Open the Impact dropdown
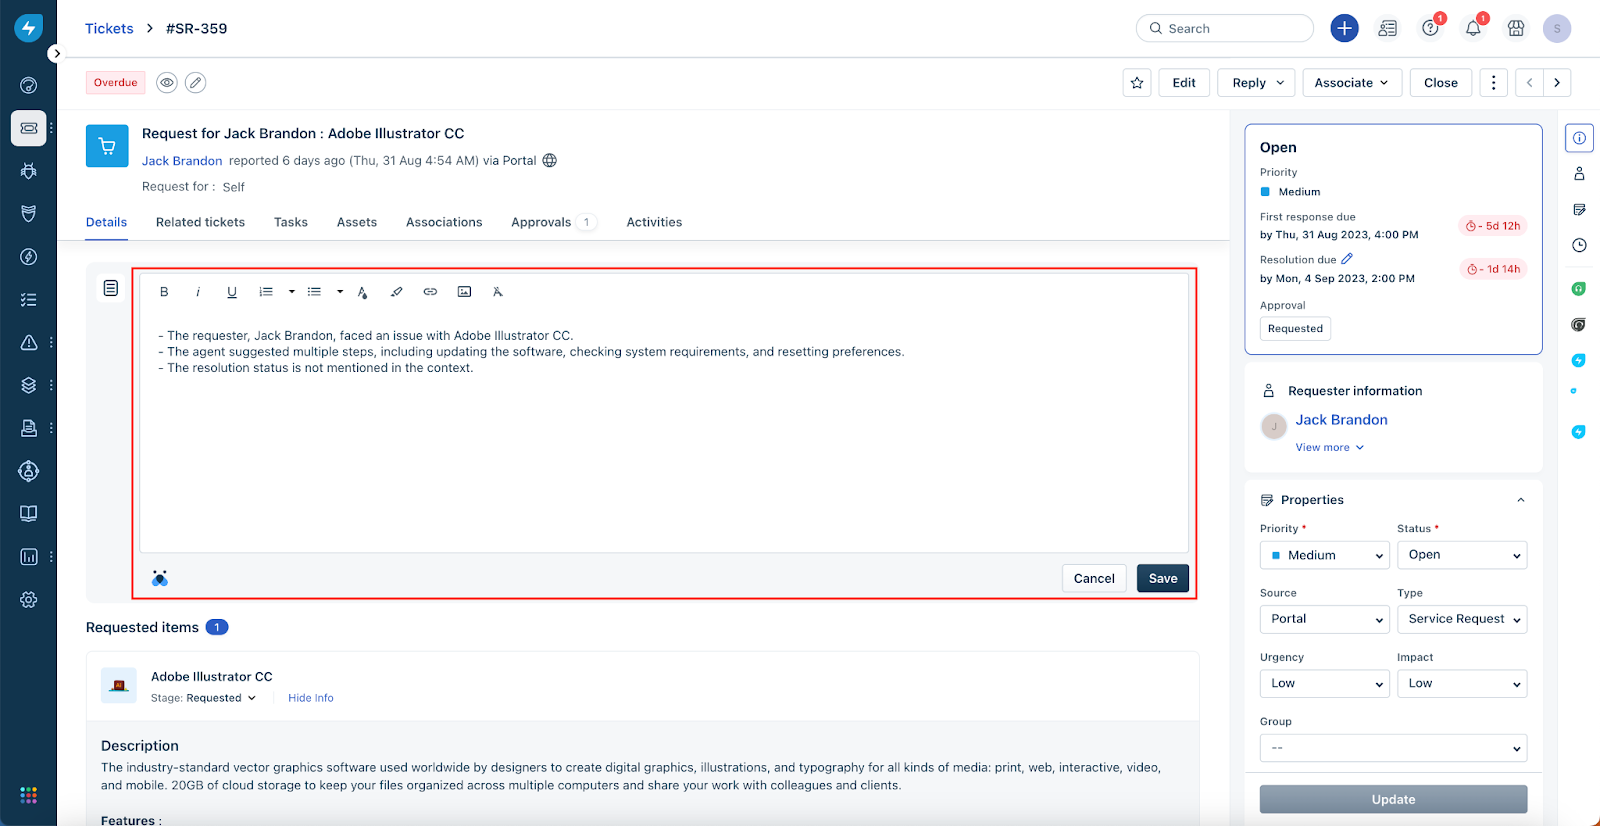The image size is (1600, 826). pos(1462,684)
